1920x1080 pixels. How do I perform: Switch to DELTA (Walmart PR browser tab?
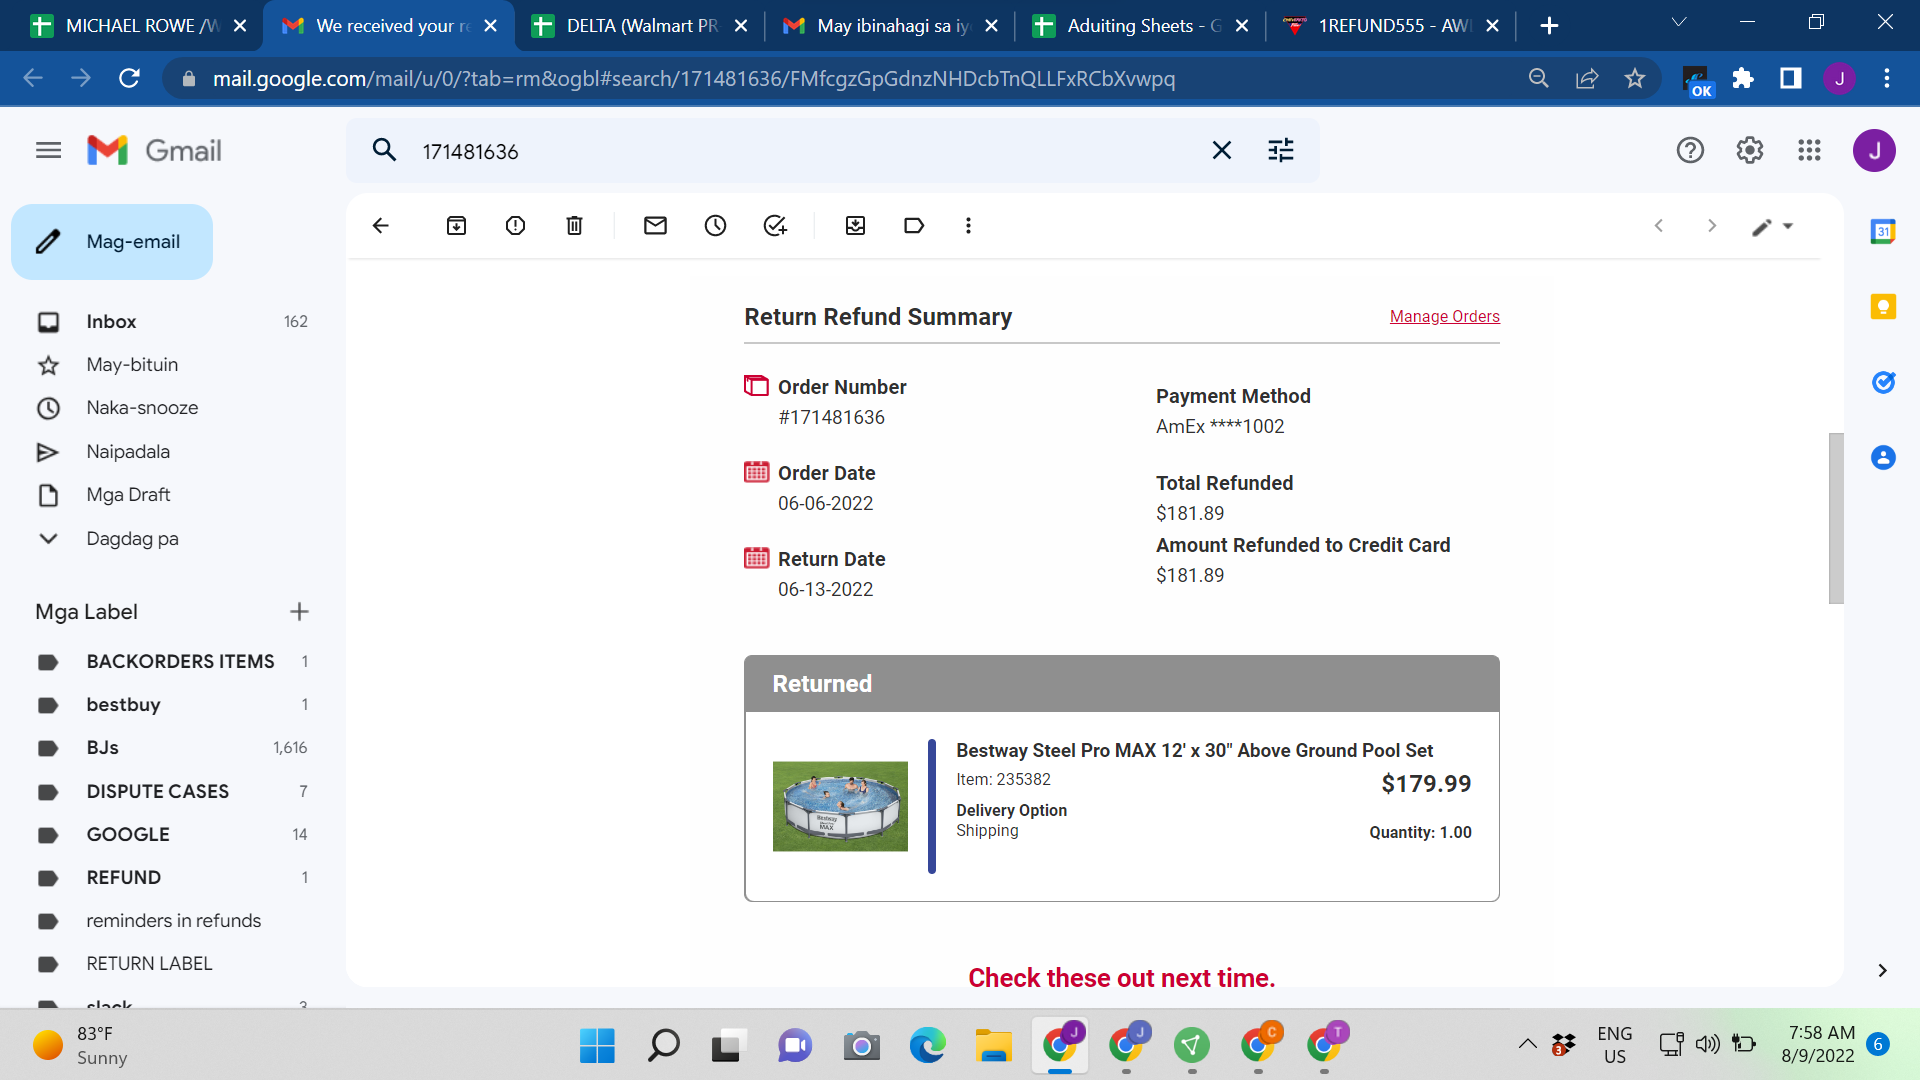click(x=640, y=26)
